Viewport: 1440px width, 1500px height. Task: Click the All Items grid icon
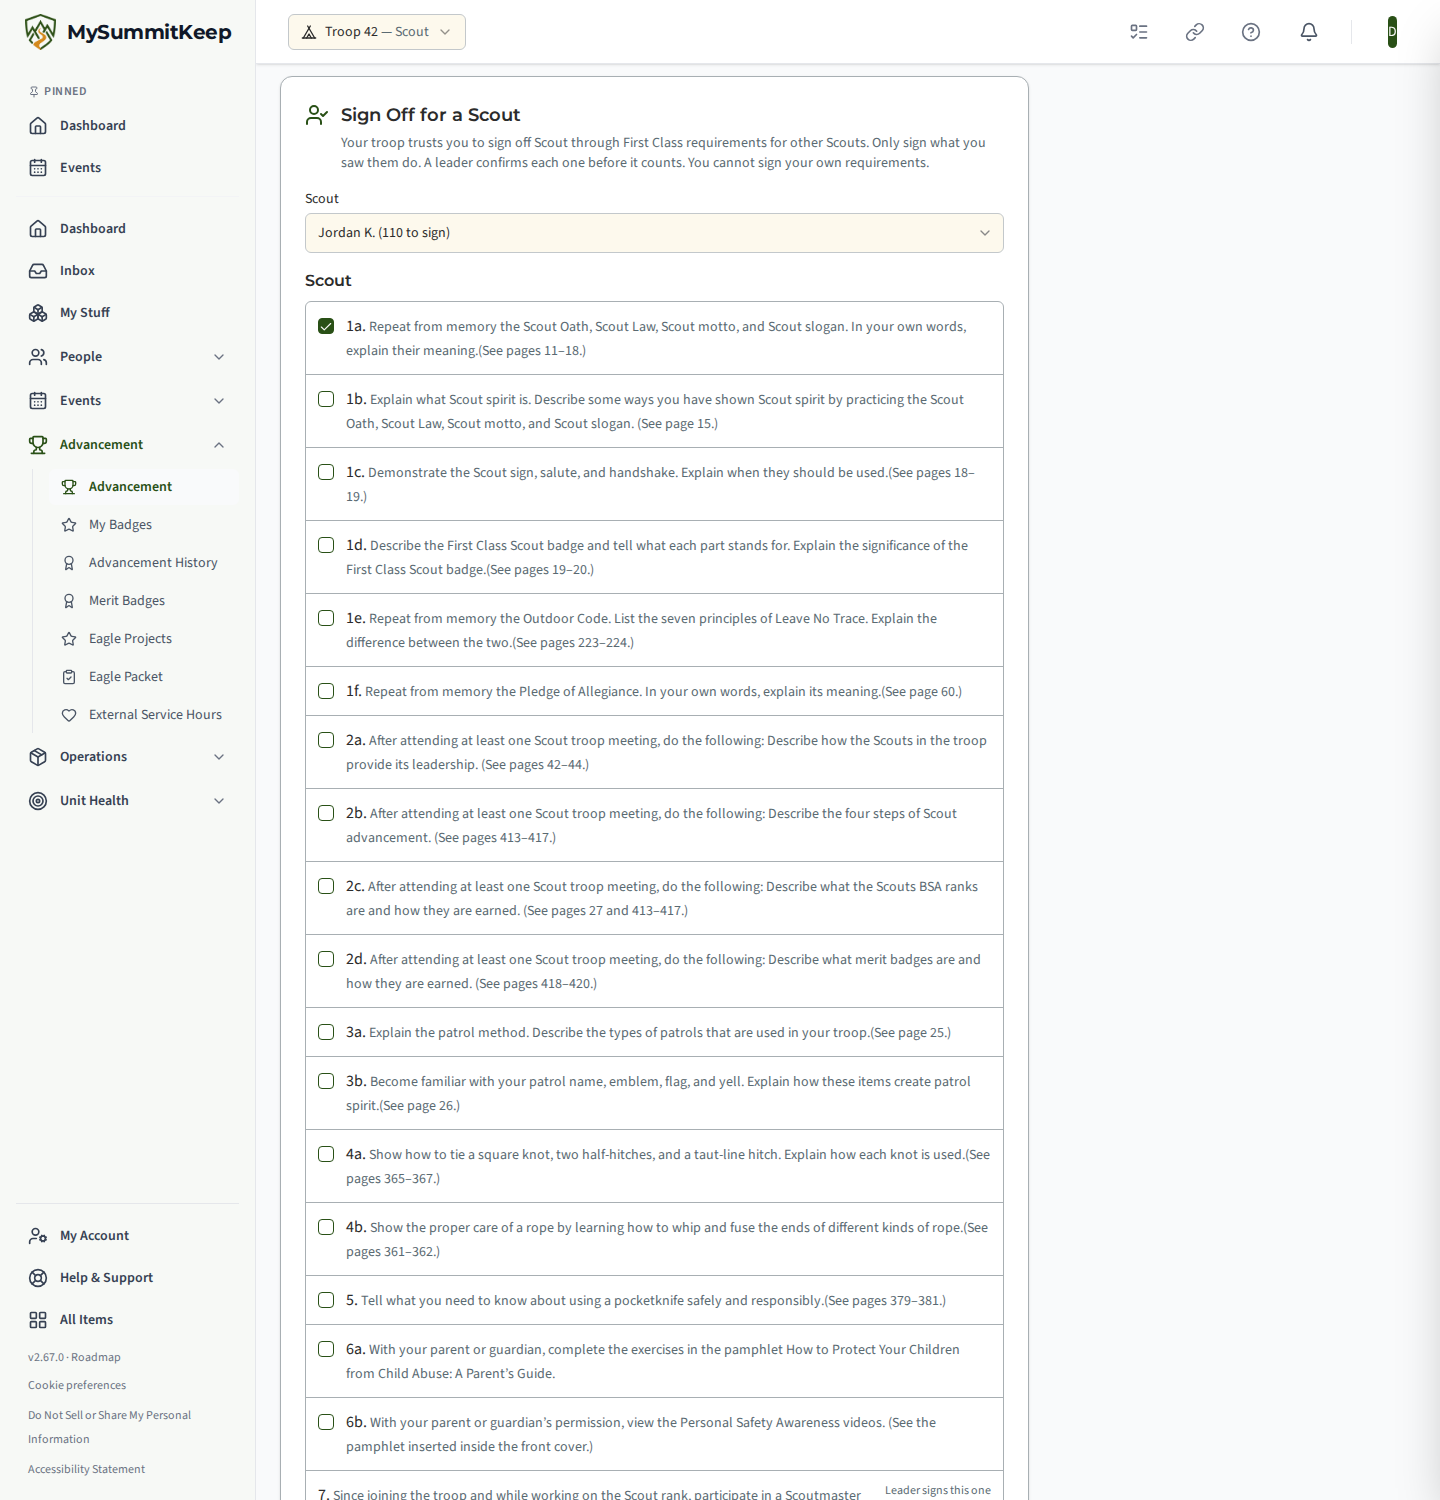click(x=38, y=1320)
